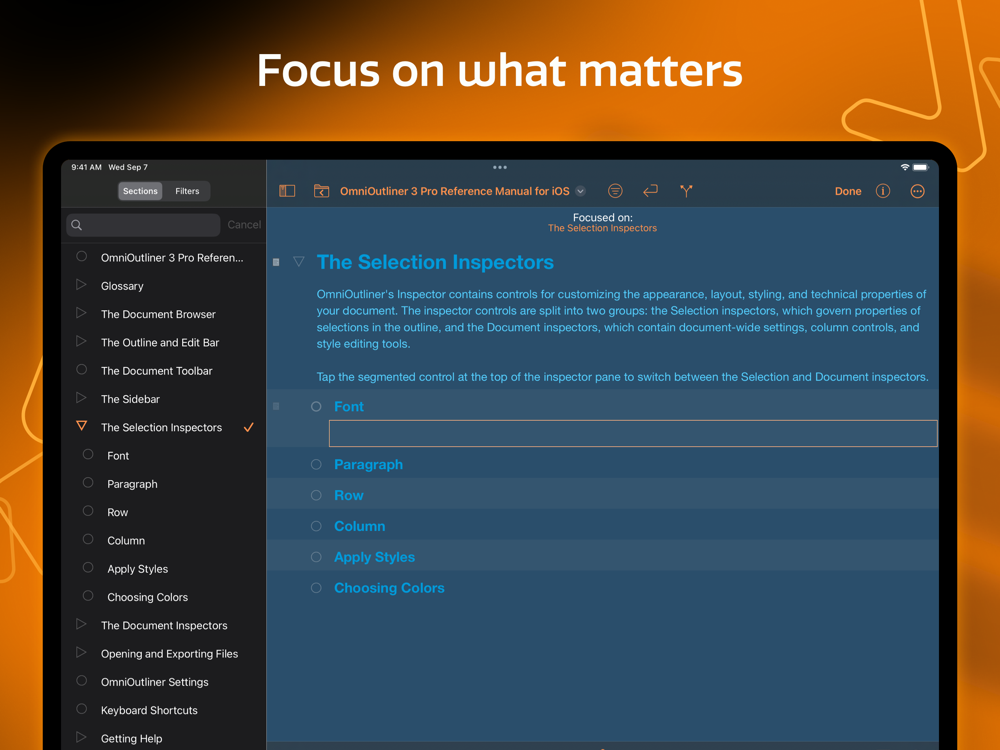Image resolution: width=1000 pixels, height=750 pixels.
Task: Click the circle beside Row in sidebar
Action: (88, 511)
